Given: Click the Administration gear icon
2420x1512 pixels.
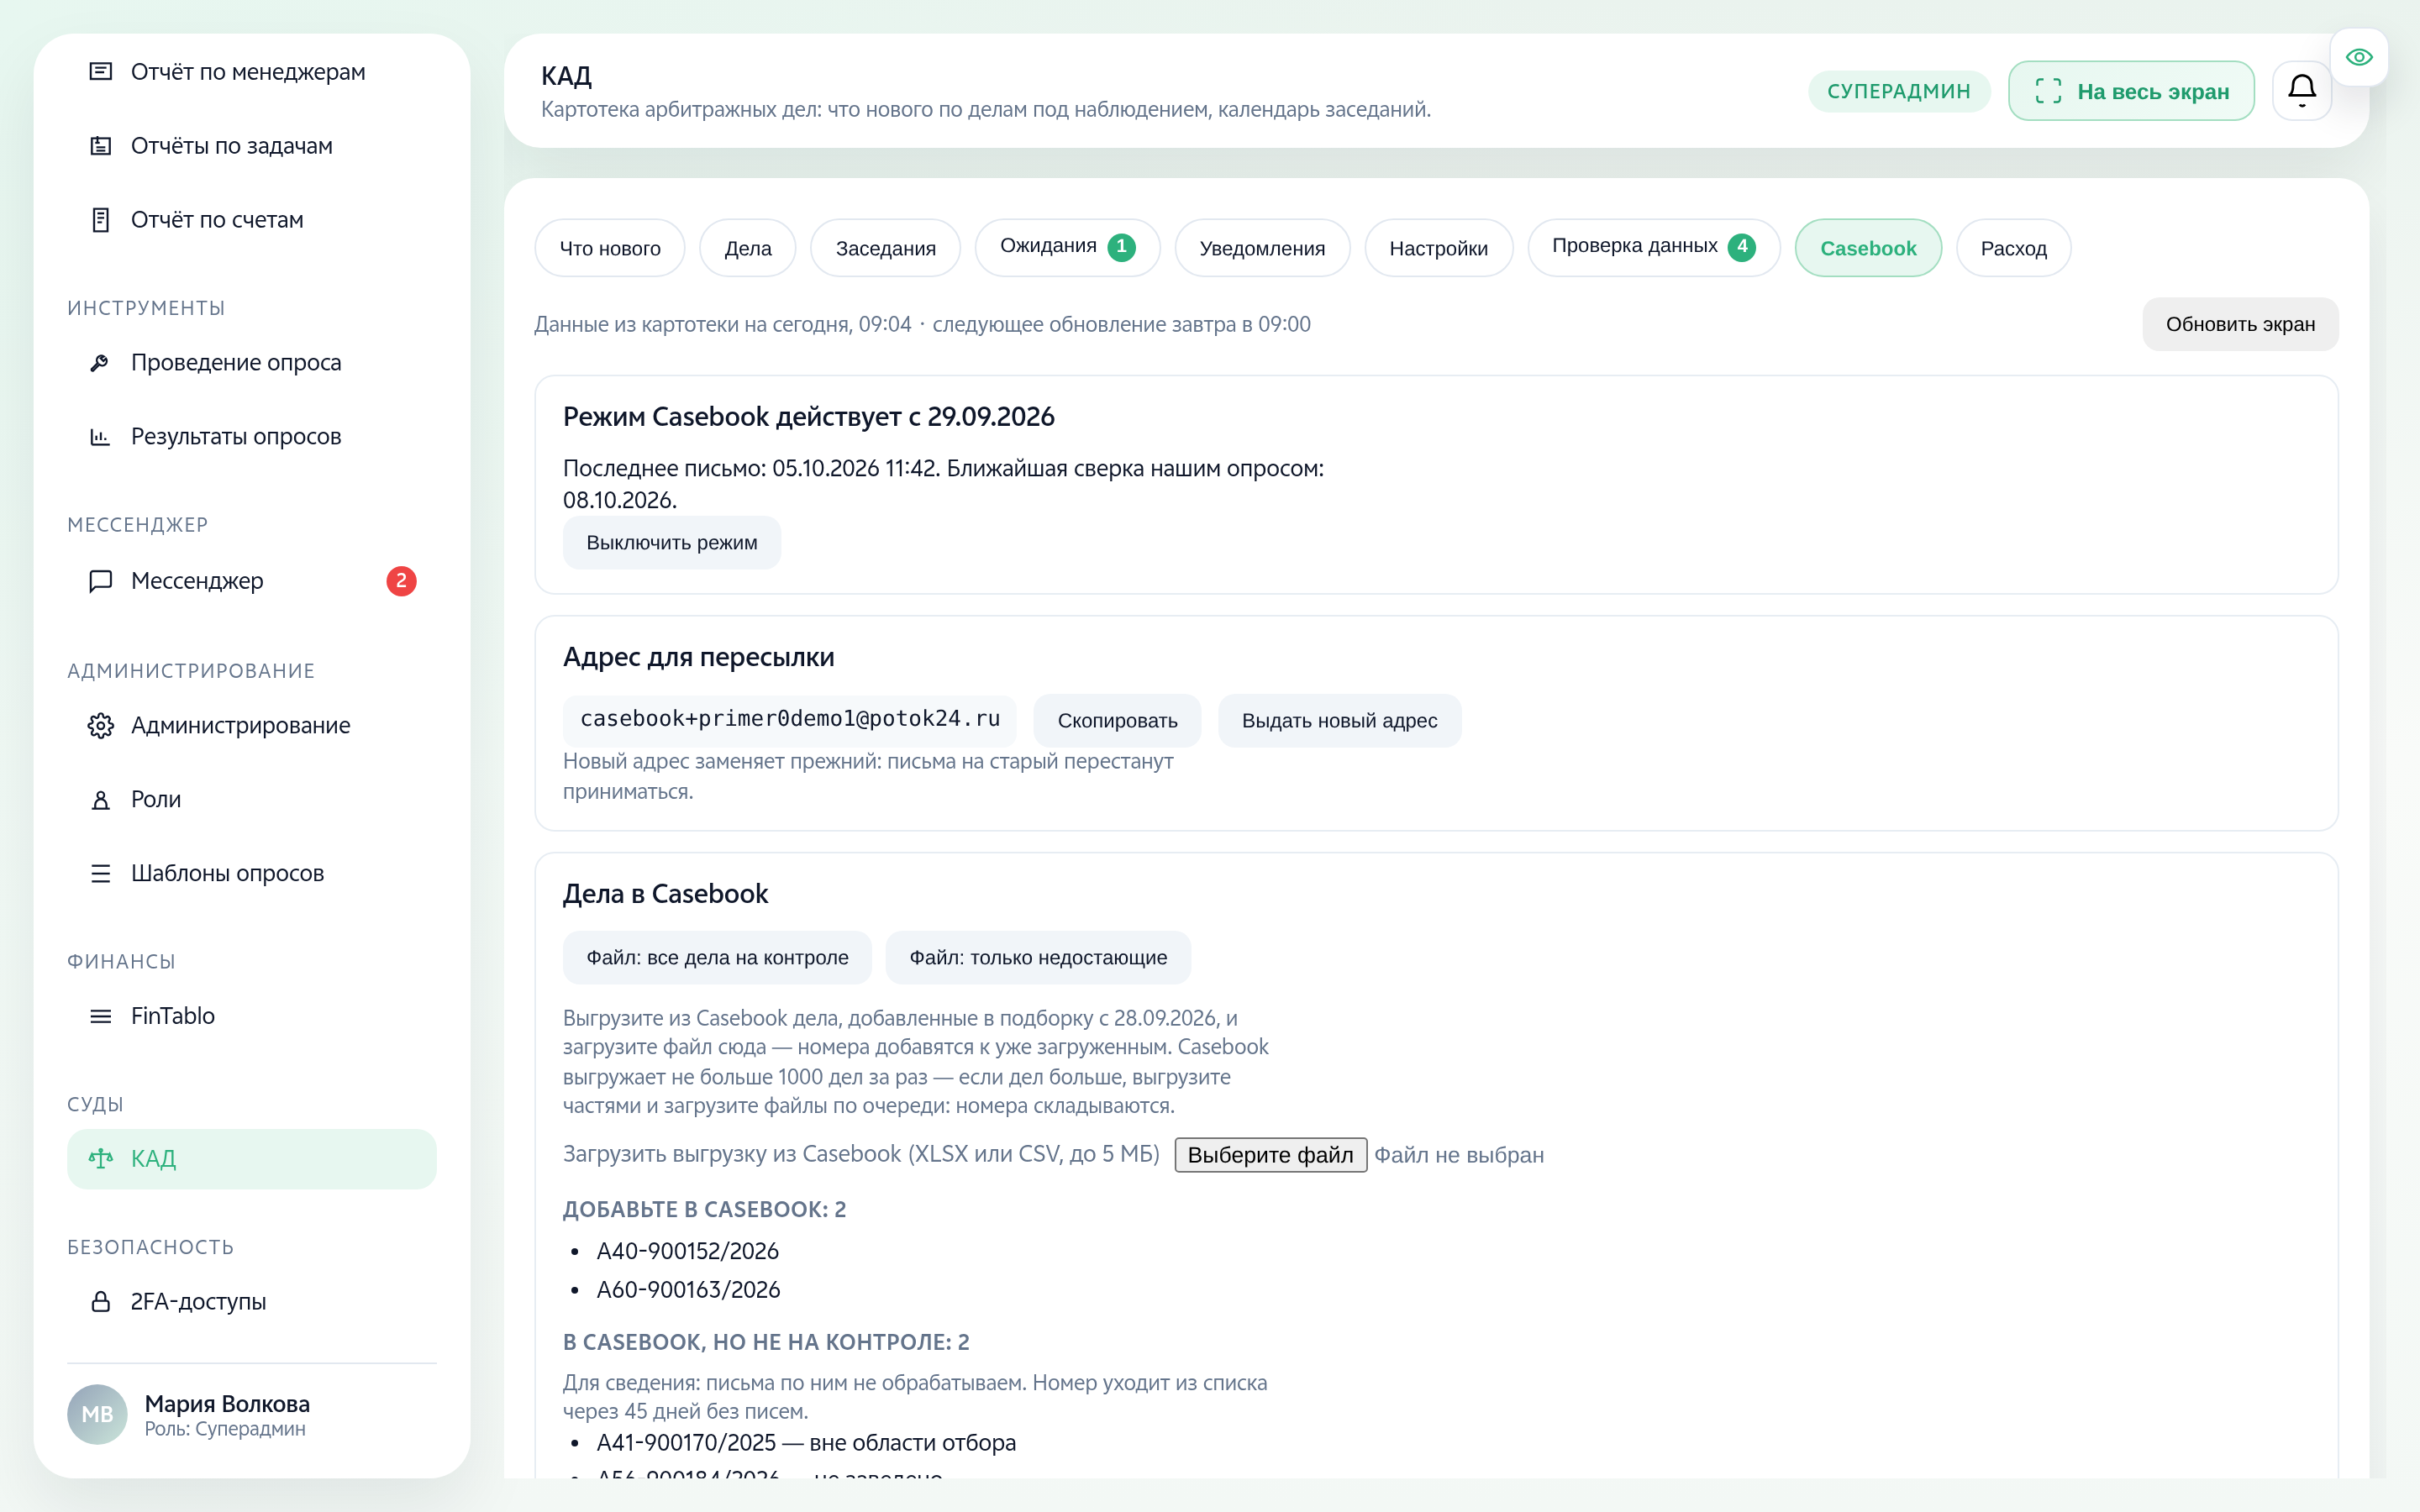Looking at the screenshot, I should [100, 725].
